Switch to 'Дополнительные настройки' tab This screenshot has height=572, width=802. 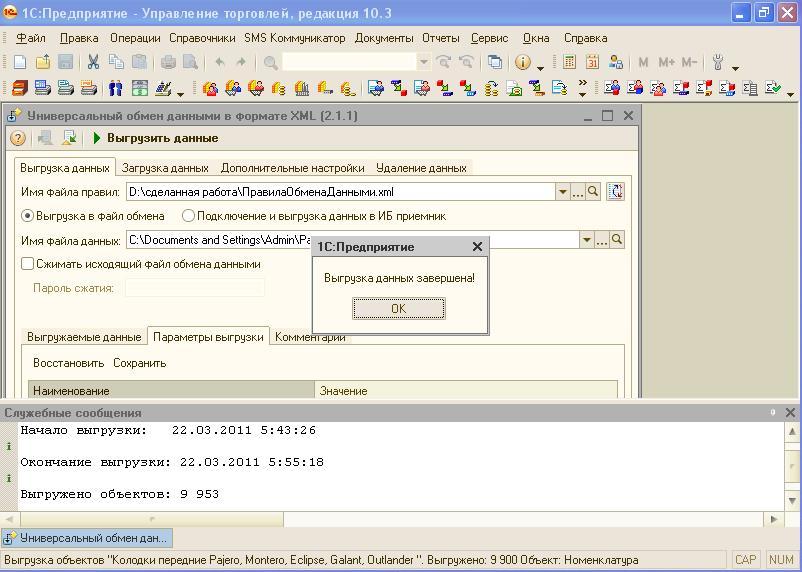293,168
